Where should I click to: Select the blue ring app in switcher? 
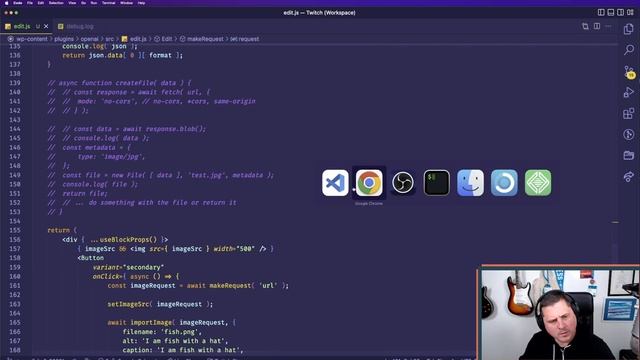click(504, 183)
